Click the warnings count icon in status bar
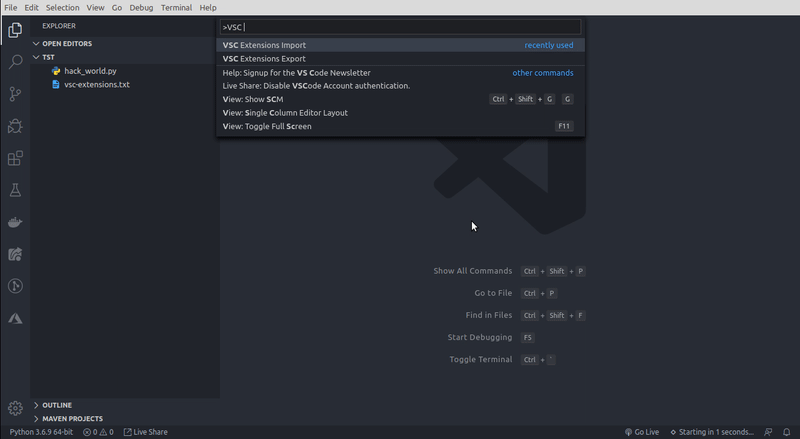Image resolution: width=800 pixels, height=439 pixels. tap(103, 432)
